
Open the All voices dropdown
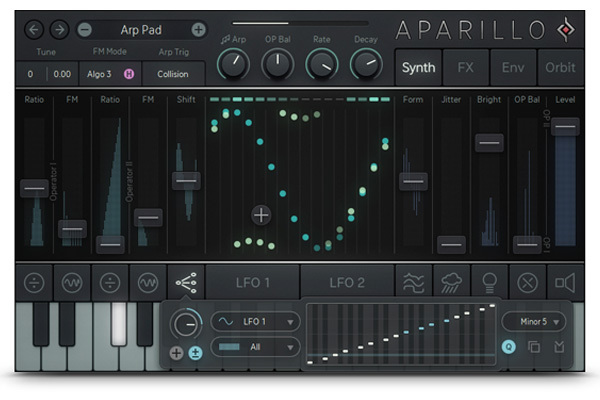click(255, 347)
